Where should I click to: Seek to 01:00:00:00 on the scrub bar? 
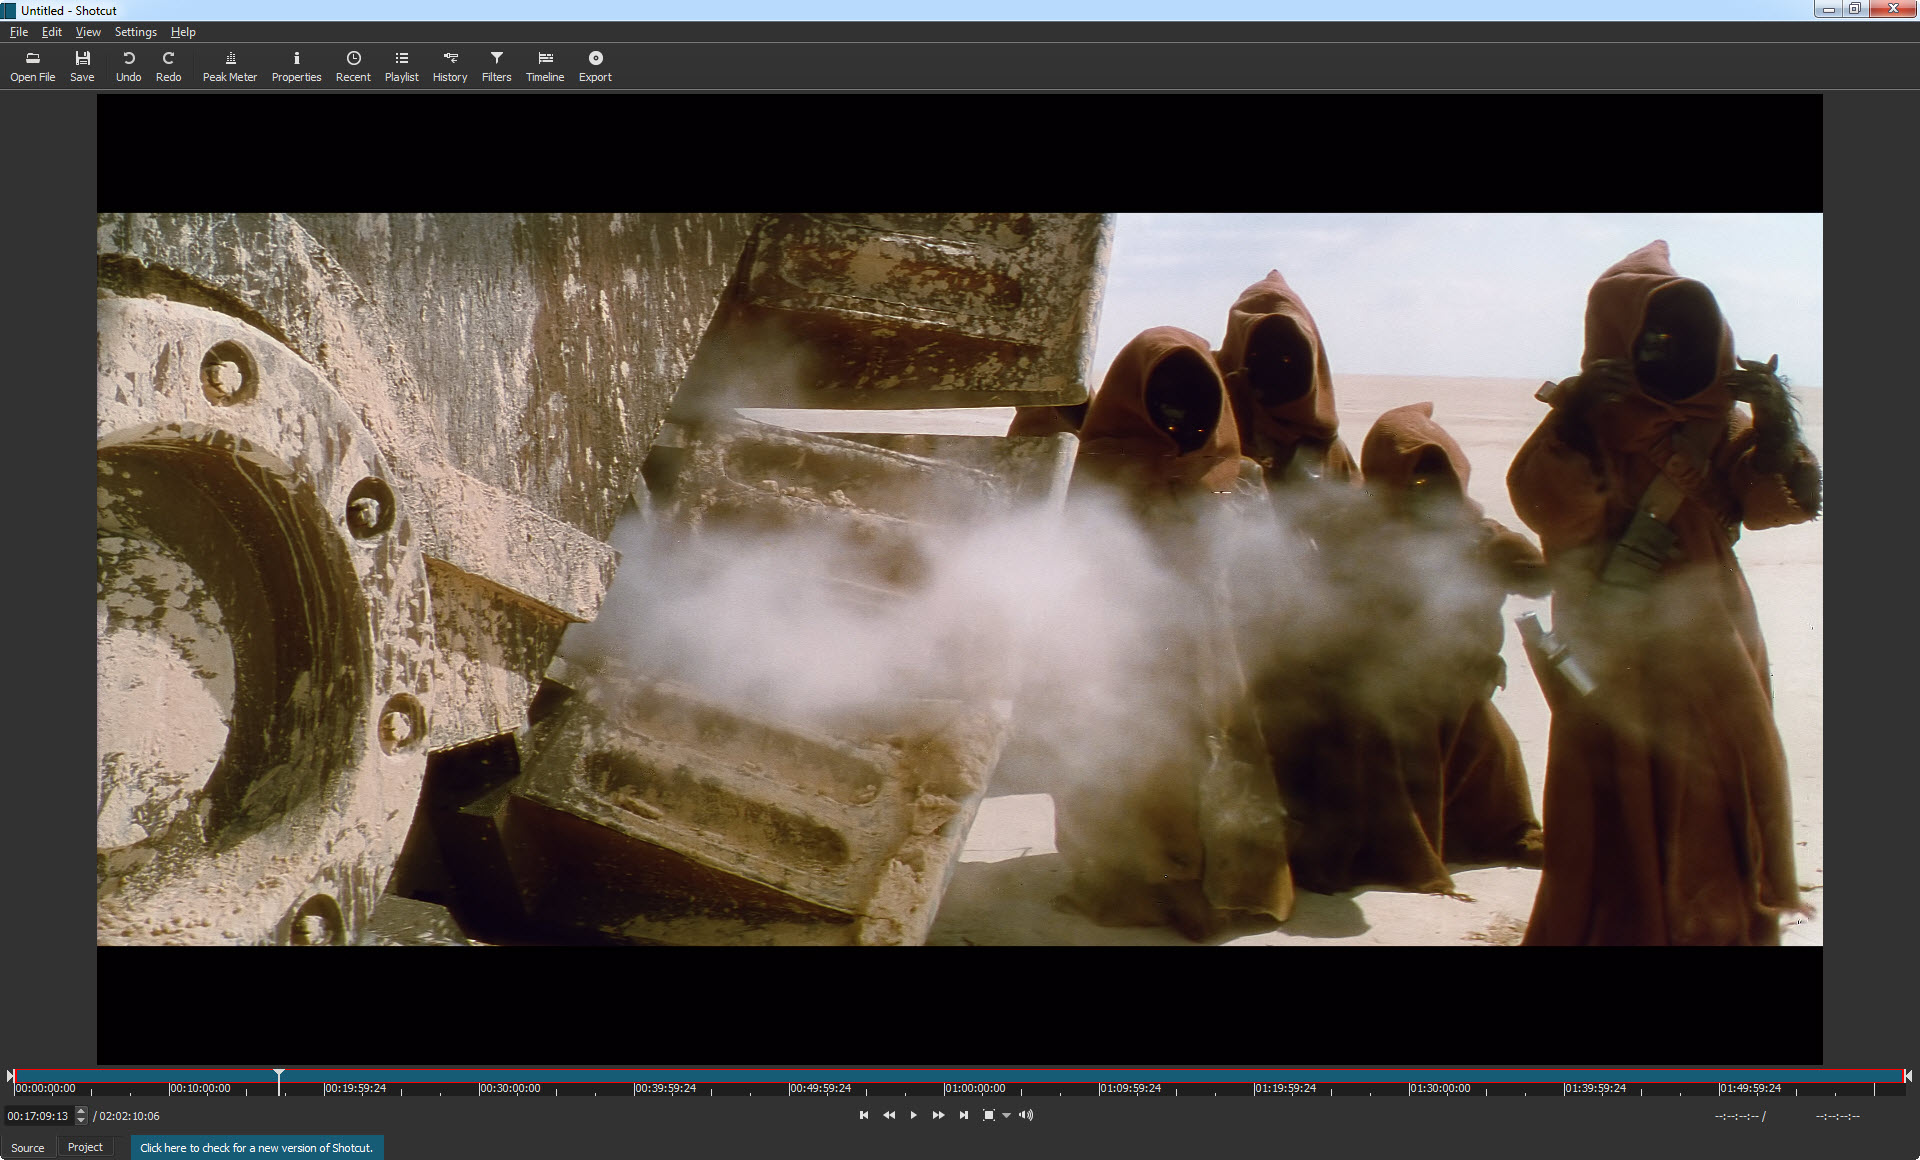(976, 1088)
